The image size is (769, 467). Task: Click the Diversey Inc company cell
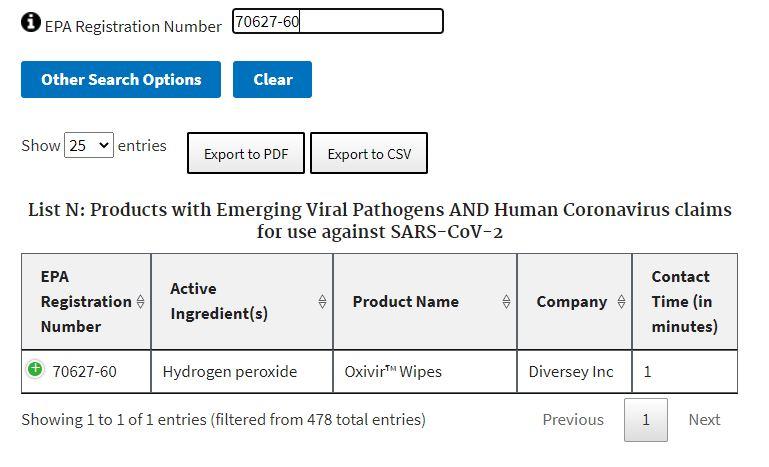(571, 372)
